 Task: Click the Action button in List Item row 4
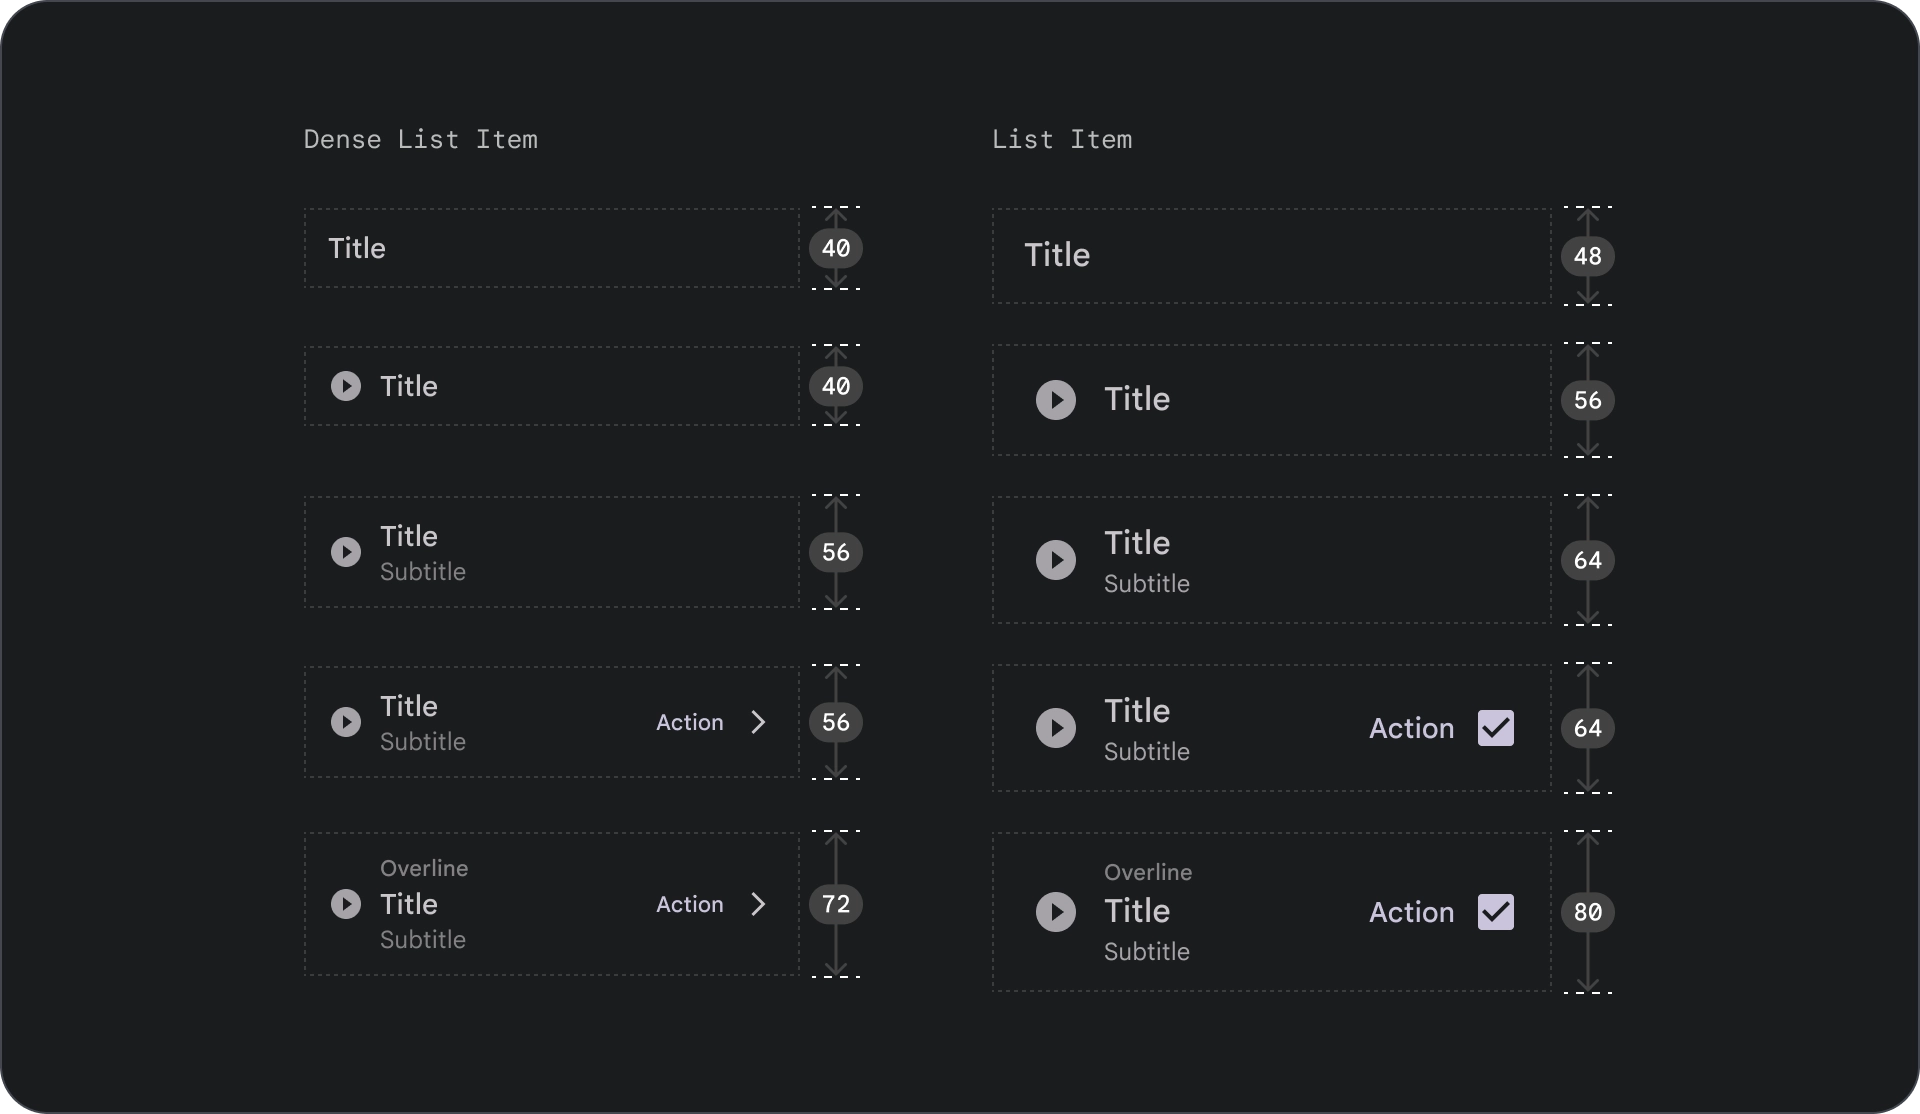click(x=1410, y=727)
